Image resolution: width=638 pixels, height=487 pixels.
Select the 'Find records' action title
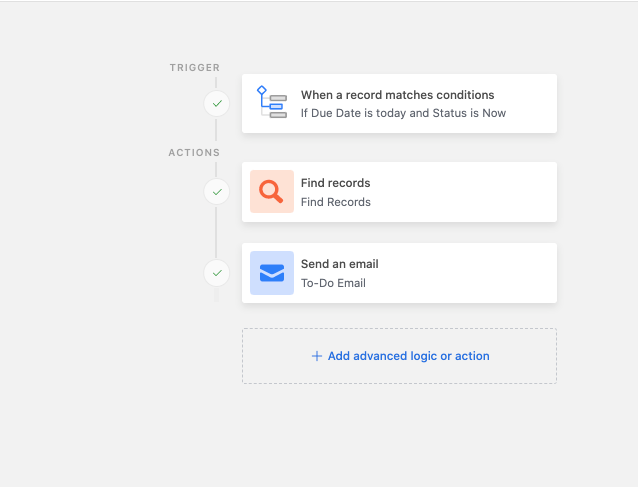(x=336, y=183)
